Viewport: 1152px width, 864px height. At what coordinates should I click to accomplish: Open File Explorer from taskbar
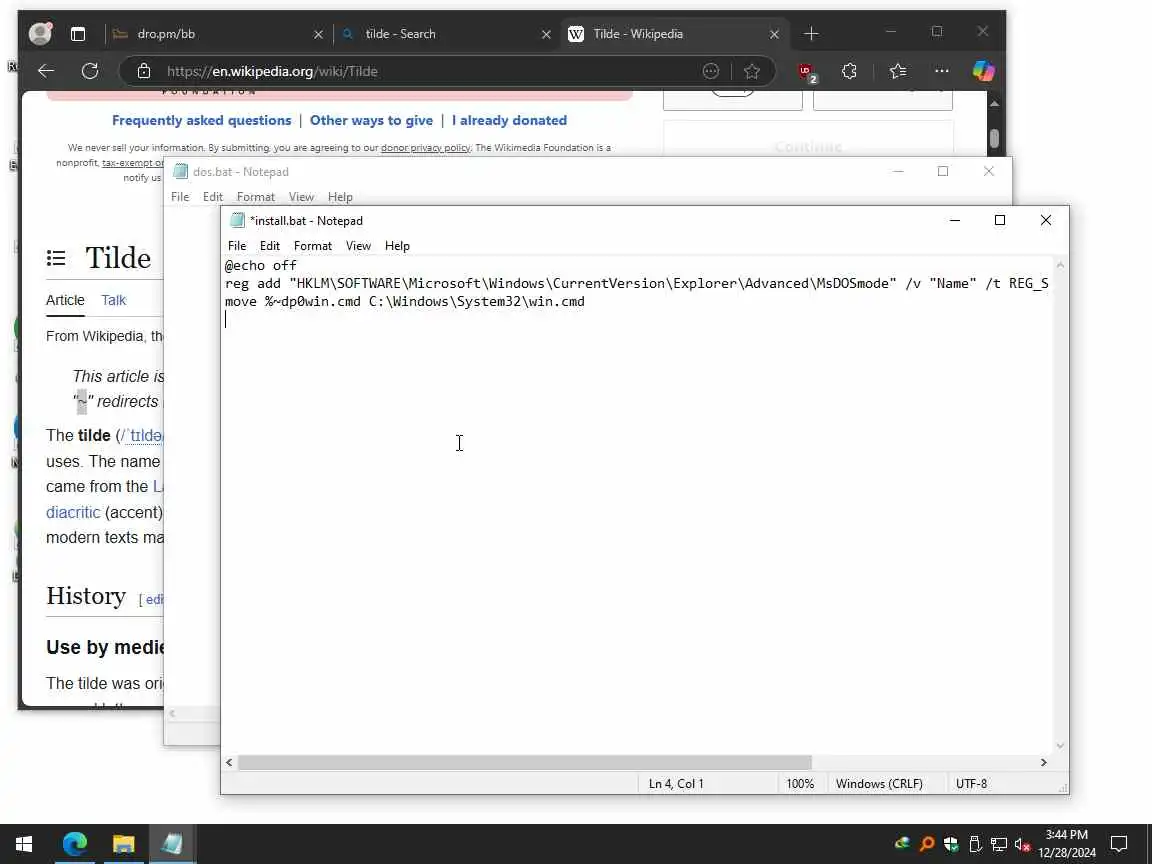123,844
